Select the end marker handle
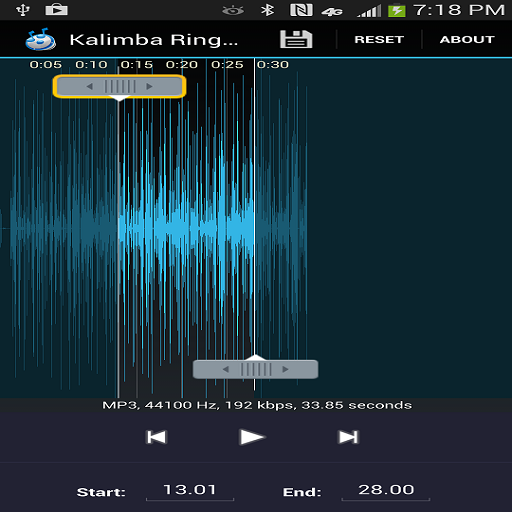Image resolution: width=512 pixels, height=512 pixels. pos(256,369)
